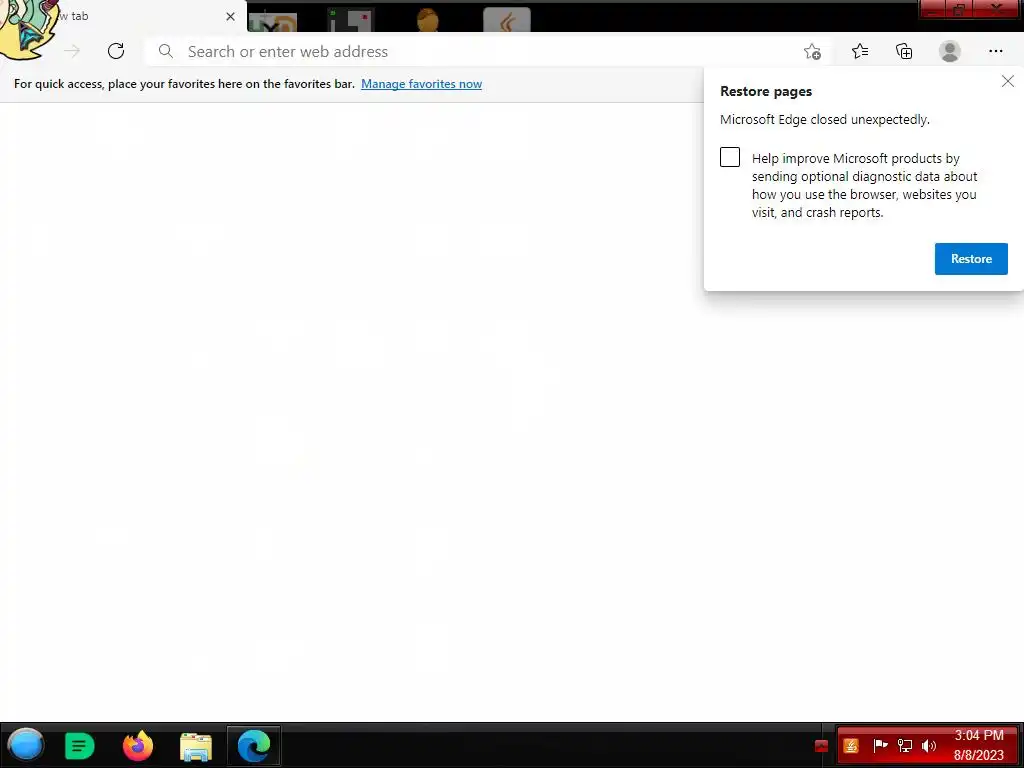1024x768 pixels.
Task: Open the Start orb on the taskbar
Action: (26, 745)
